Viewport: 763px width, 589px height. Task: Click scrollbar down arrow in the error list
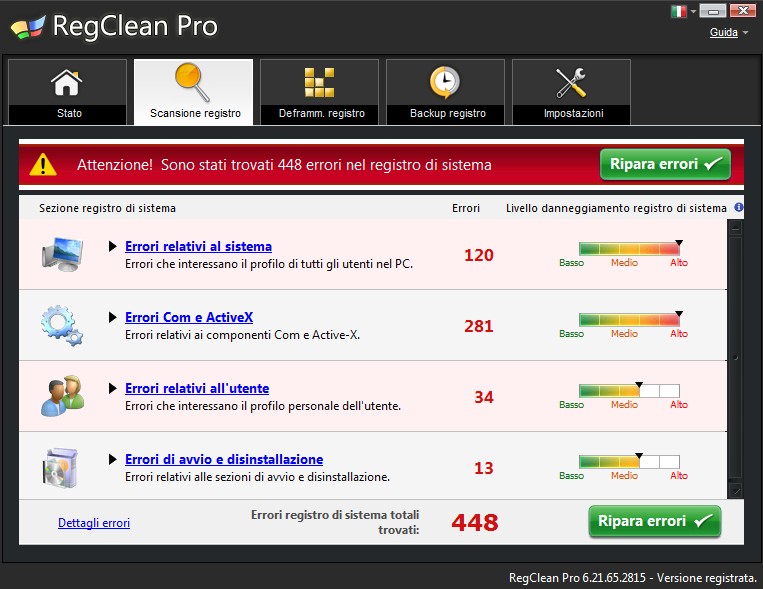pos(735,491)
